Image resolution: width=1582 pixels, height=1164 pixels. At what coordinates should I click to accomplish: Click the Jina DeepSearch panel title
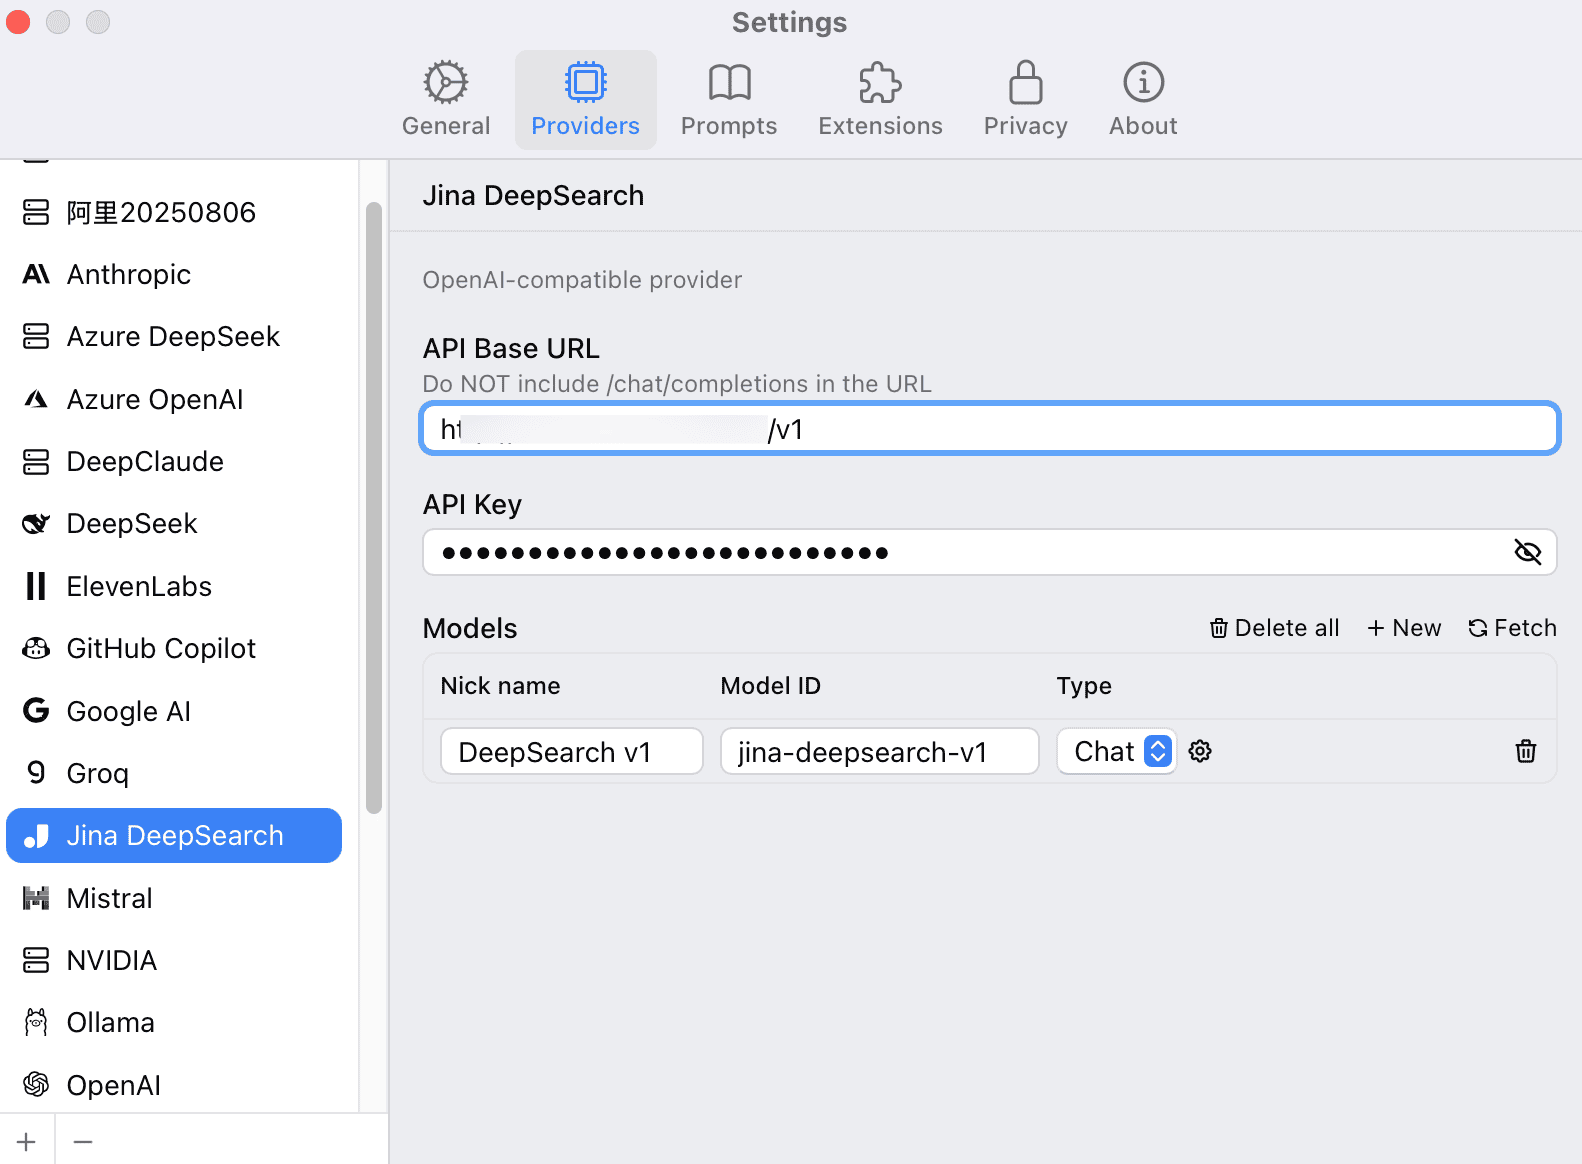tap(533, 195)
